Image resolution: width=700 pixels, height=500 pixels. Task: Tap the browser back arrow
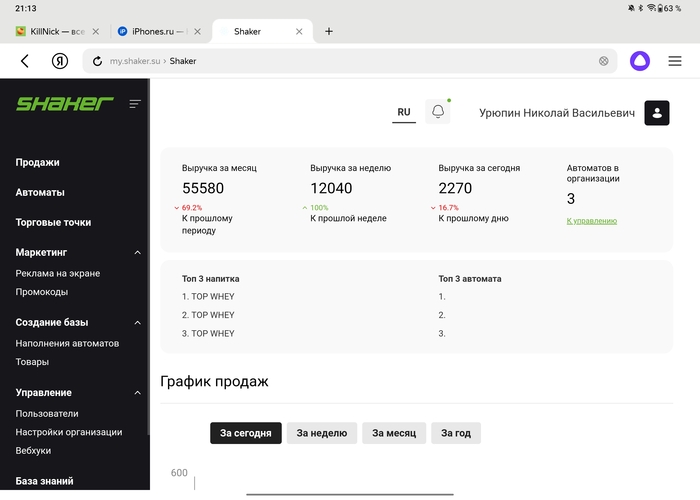coord(25,61)
